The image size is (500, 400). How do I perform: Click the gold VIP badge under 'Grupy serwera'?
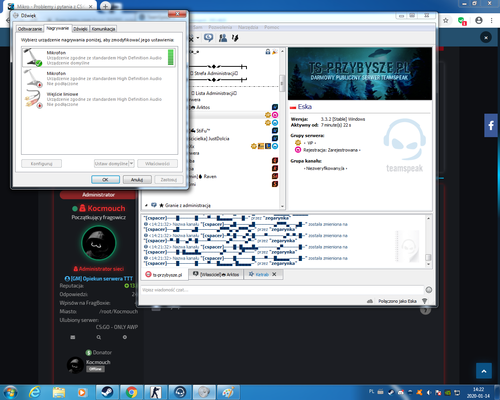(x=298, y=143)
